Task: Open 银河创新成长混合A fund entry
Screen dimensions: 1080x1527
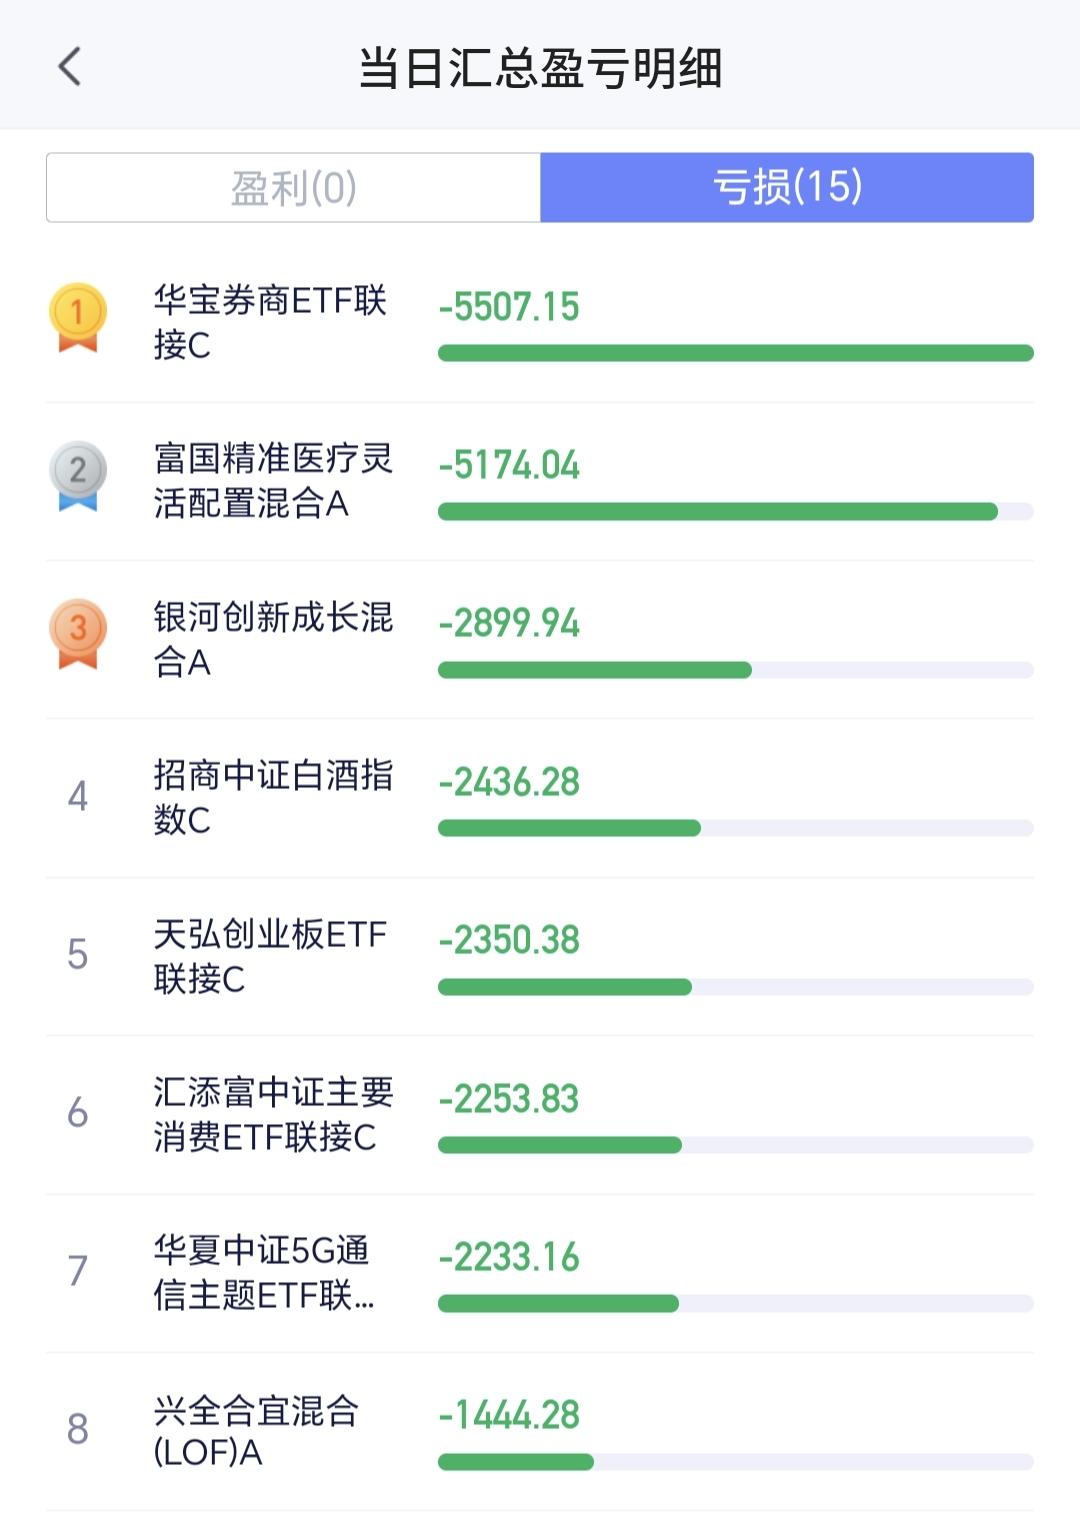Action: (540, 639)
